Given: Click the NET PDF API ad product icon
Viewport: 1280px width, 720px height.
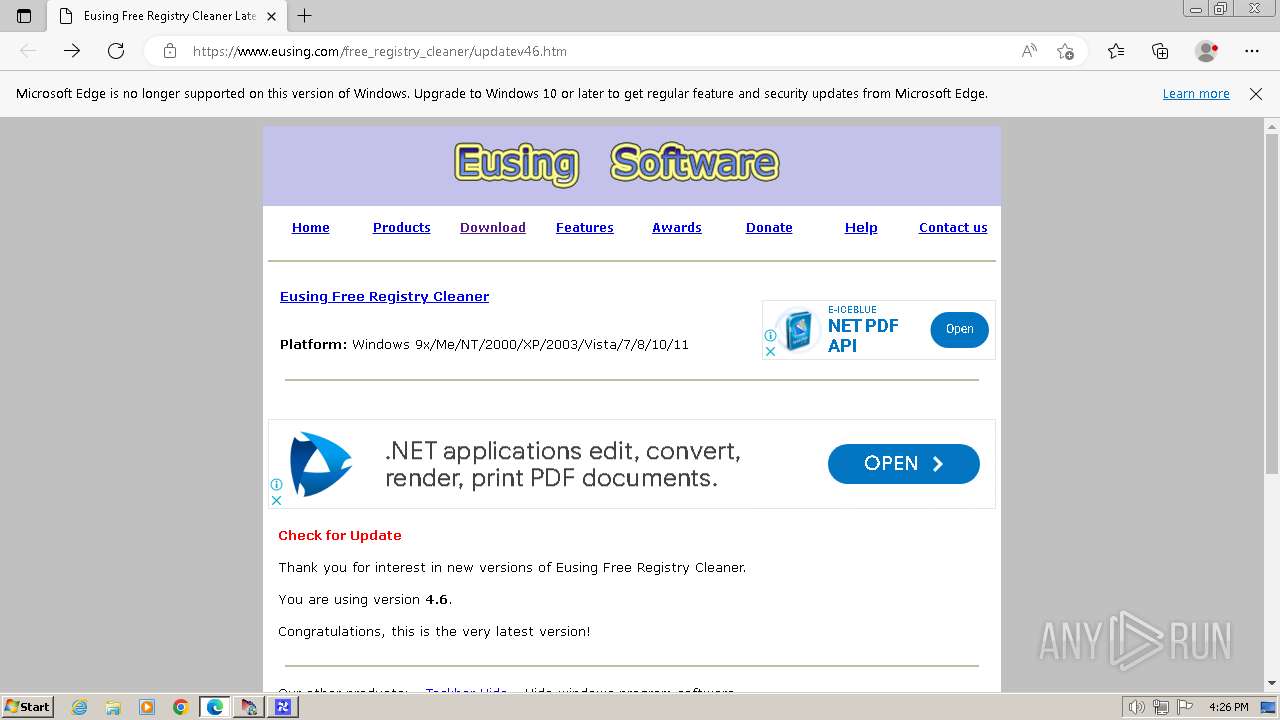Looking at the screenshot, I should pyautogui.click(x=797, y=331).
